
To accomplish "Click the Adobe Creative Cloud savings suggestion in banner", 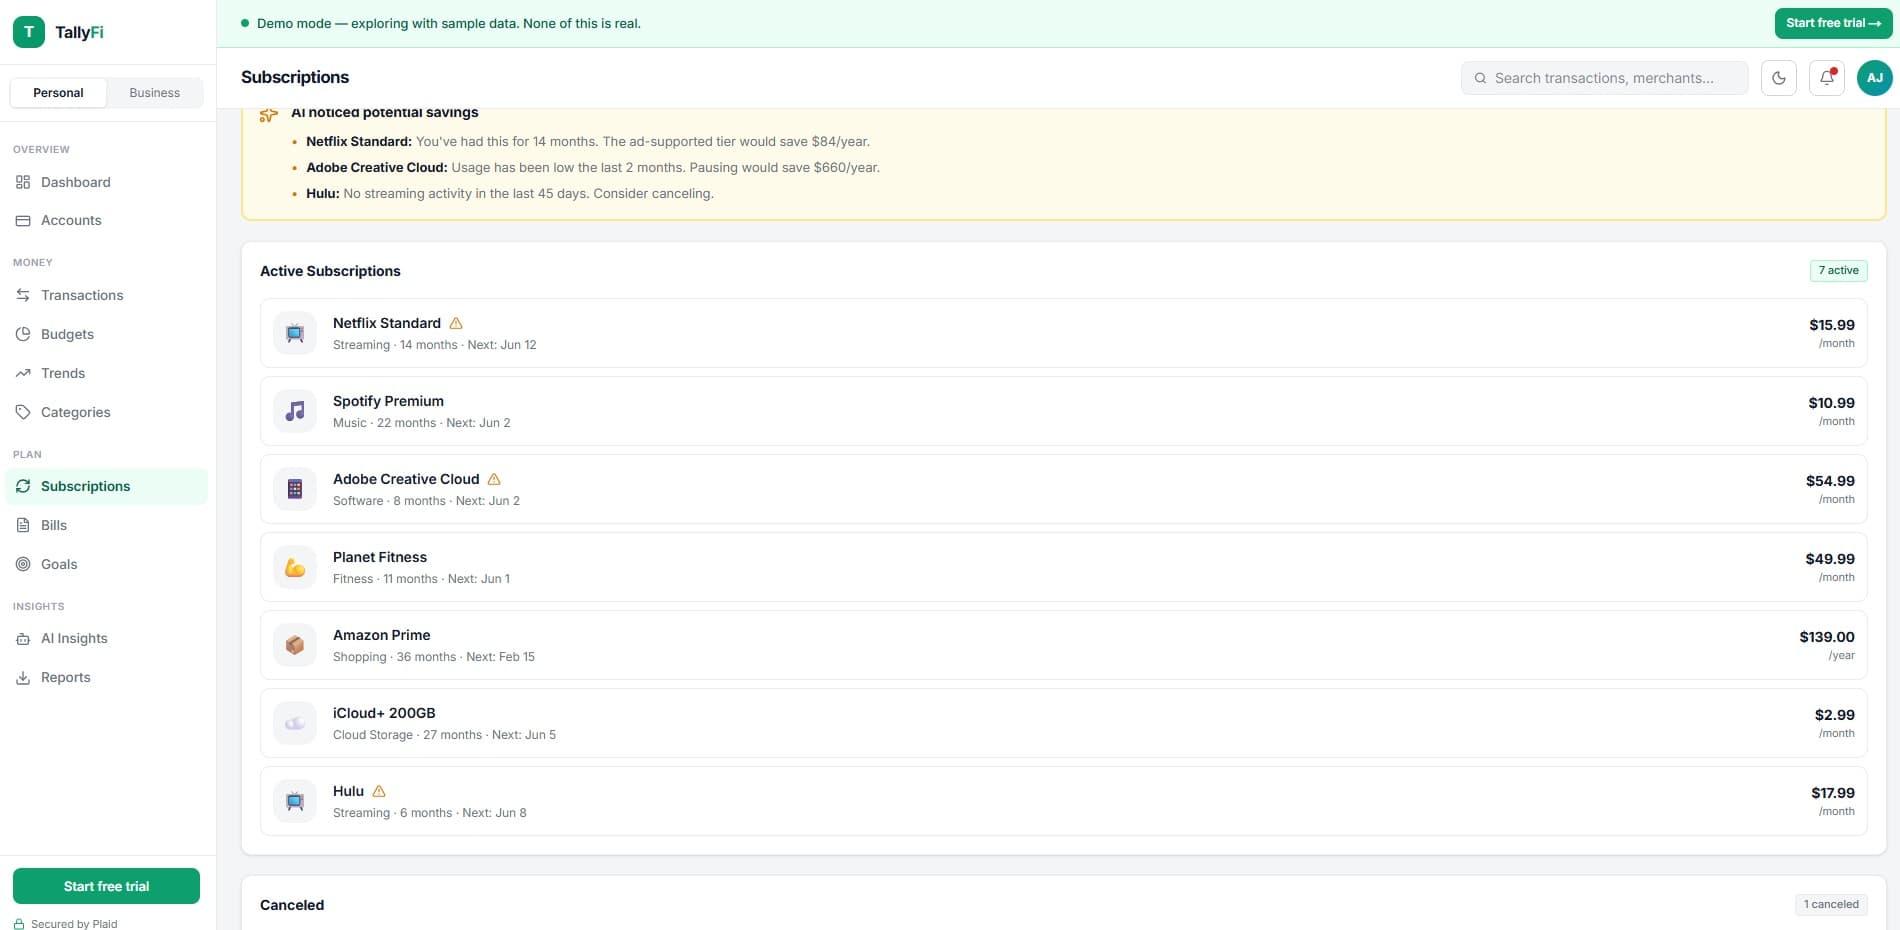I will (x=593, y=168).
